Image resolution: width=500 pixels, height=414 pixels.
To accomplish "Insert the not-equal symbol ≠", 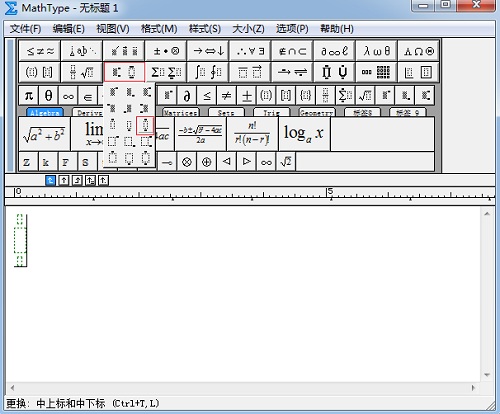I will click(227, 96).
